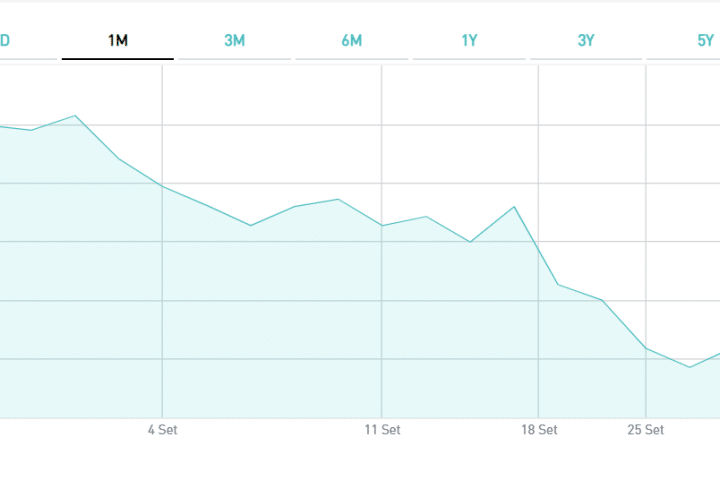Viewport: 720px width, 480px height.
Task: Click the small peak just before 11 Set
Action: click(338, 200)
